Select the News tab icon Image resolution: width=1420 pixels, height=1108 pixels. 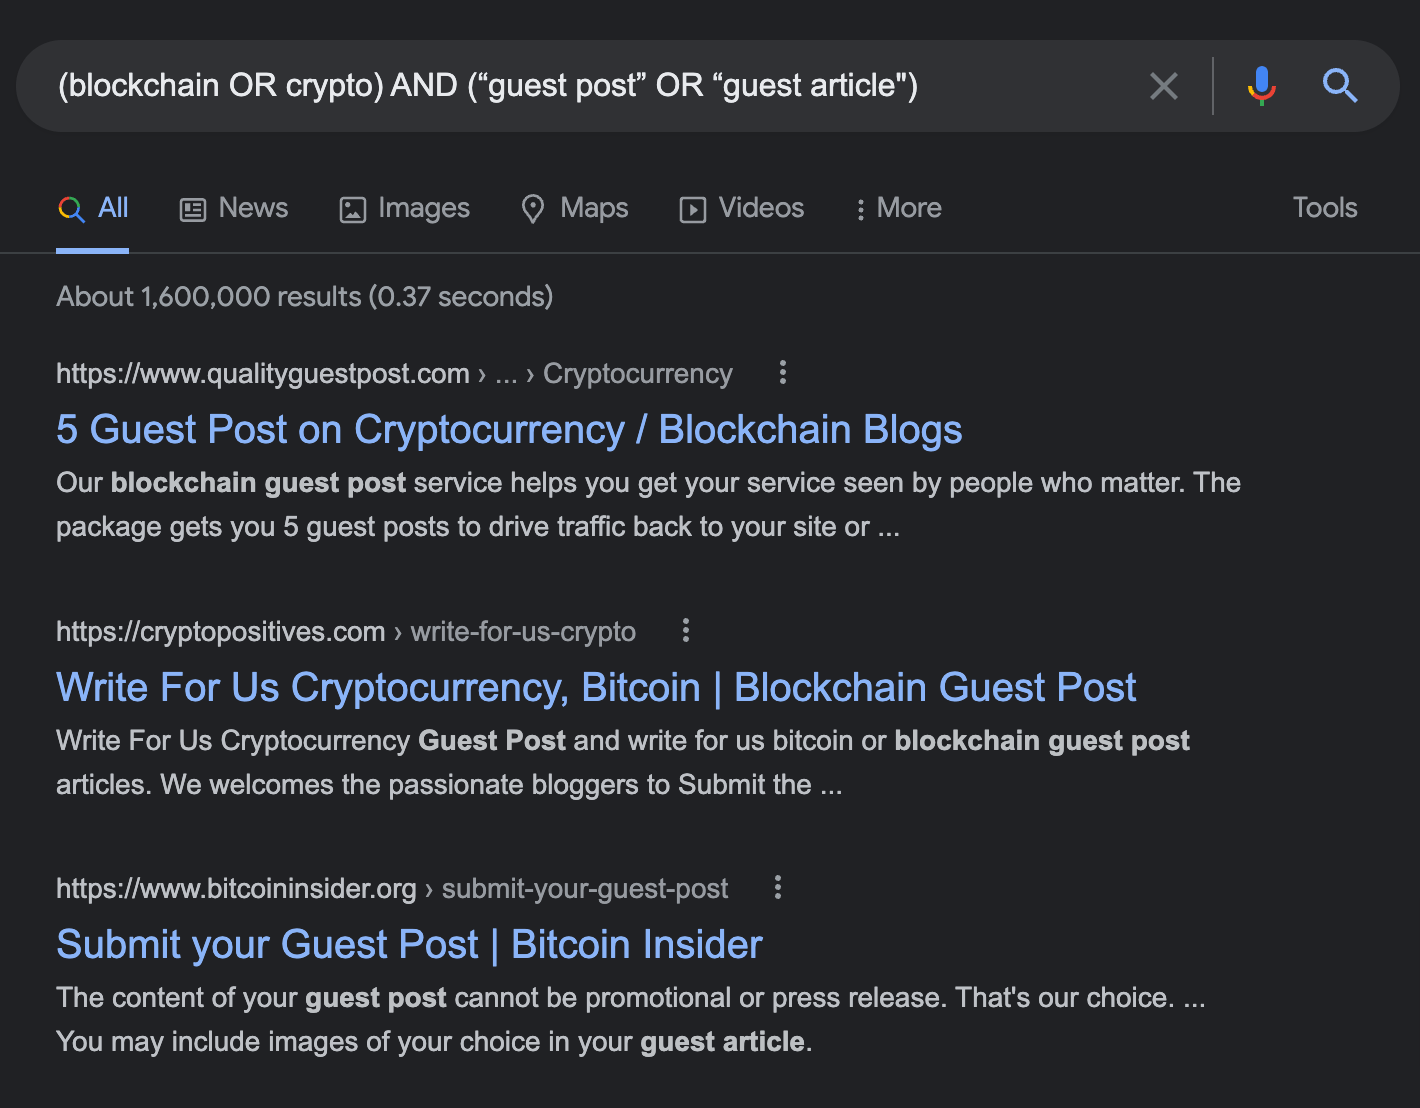[192, 208]
